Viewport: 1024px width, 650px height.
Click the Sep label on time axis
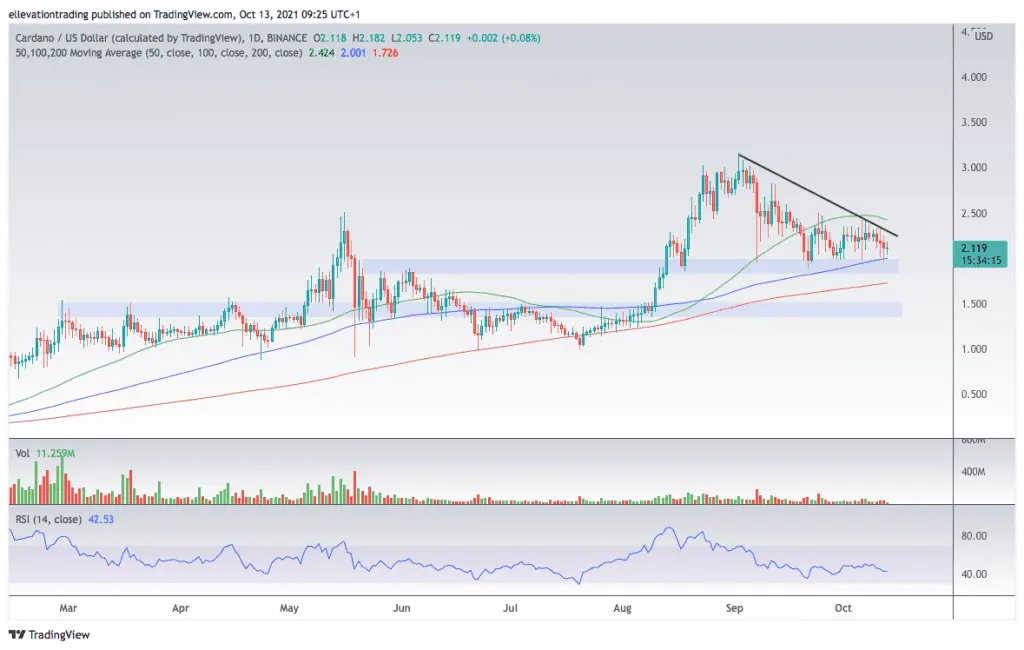coord(735,608)
